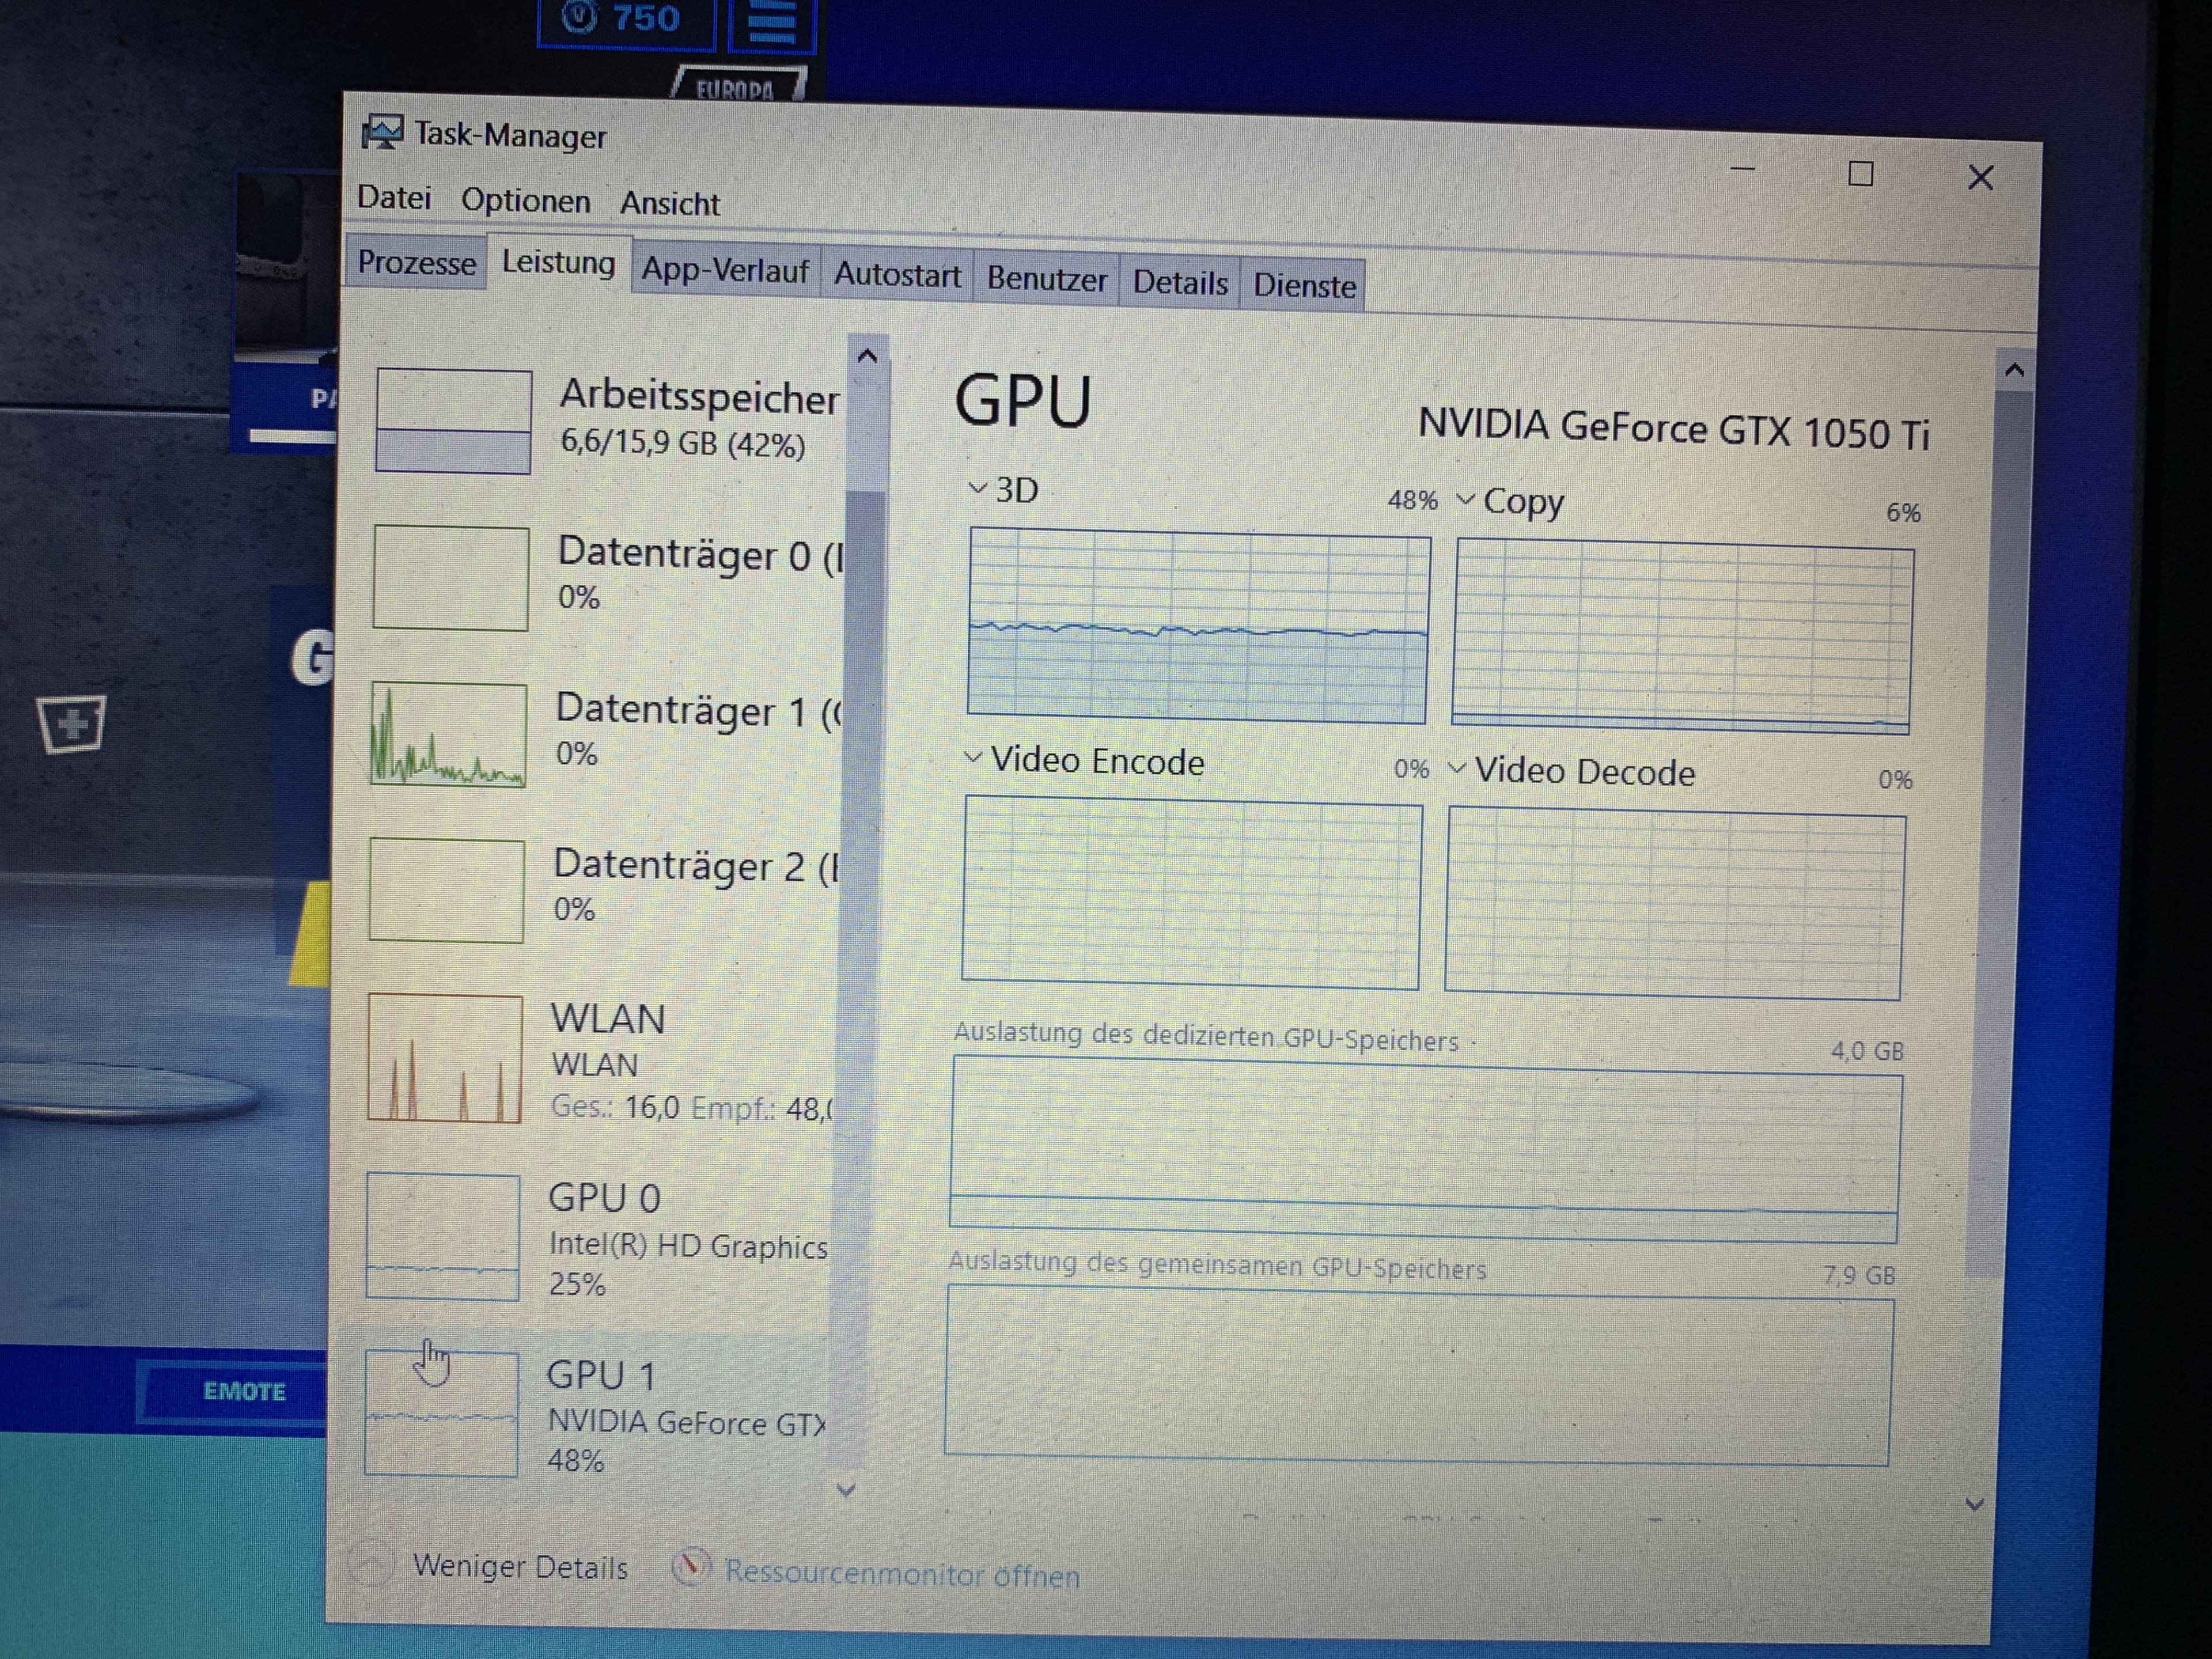Select the WLAN network graph thumbnail
This screenshot has height=1659, width=2212.
coord(445,1058)
